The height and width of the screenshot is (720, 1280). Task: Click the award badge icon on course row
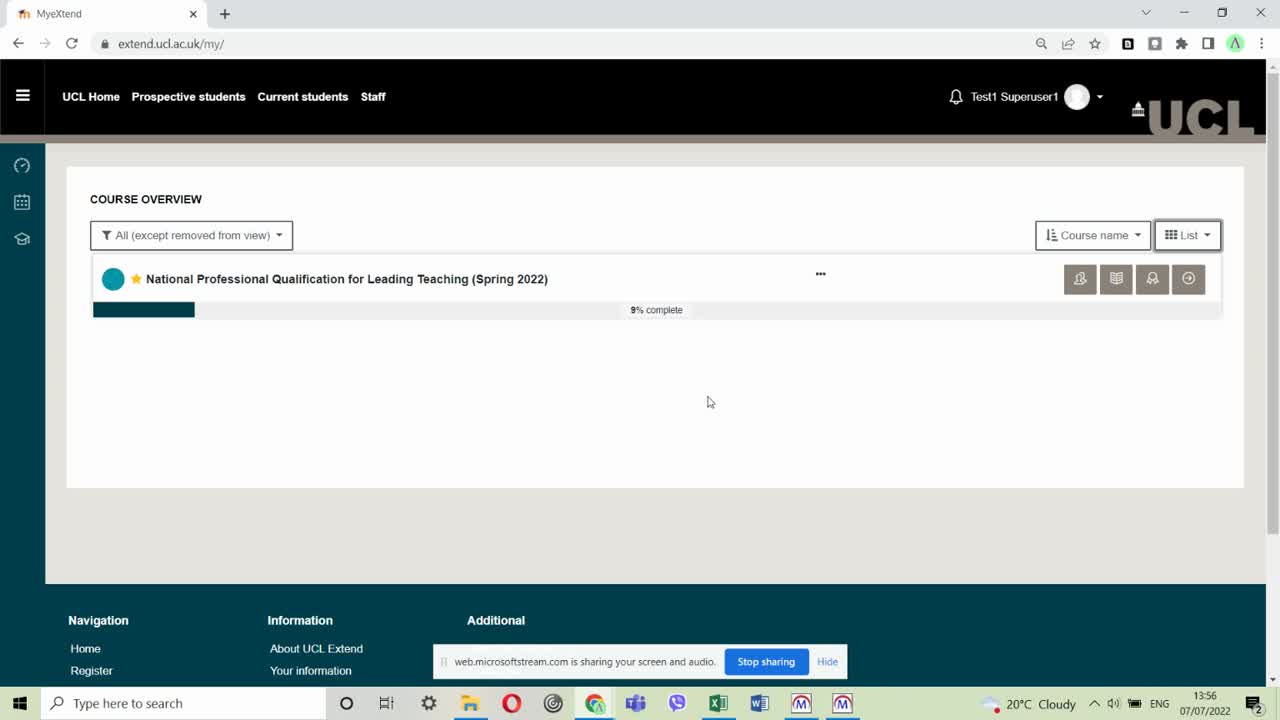tap(1152, 279)
